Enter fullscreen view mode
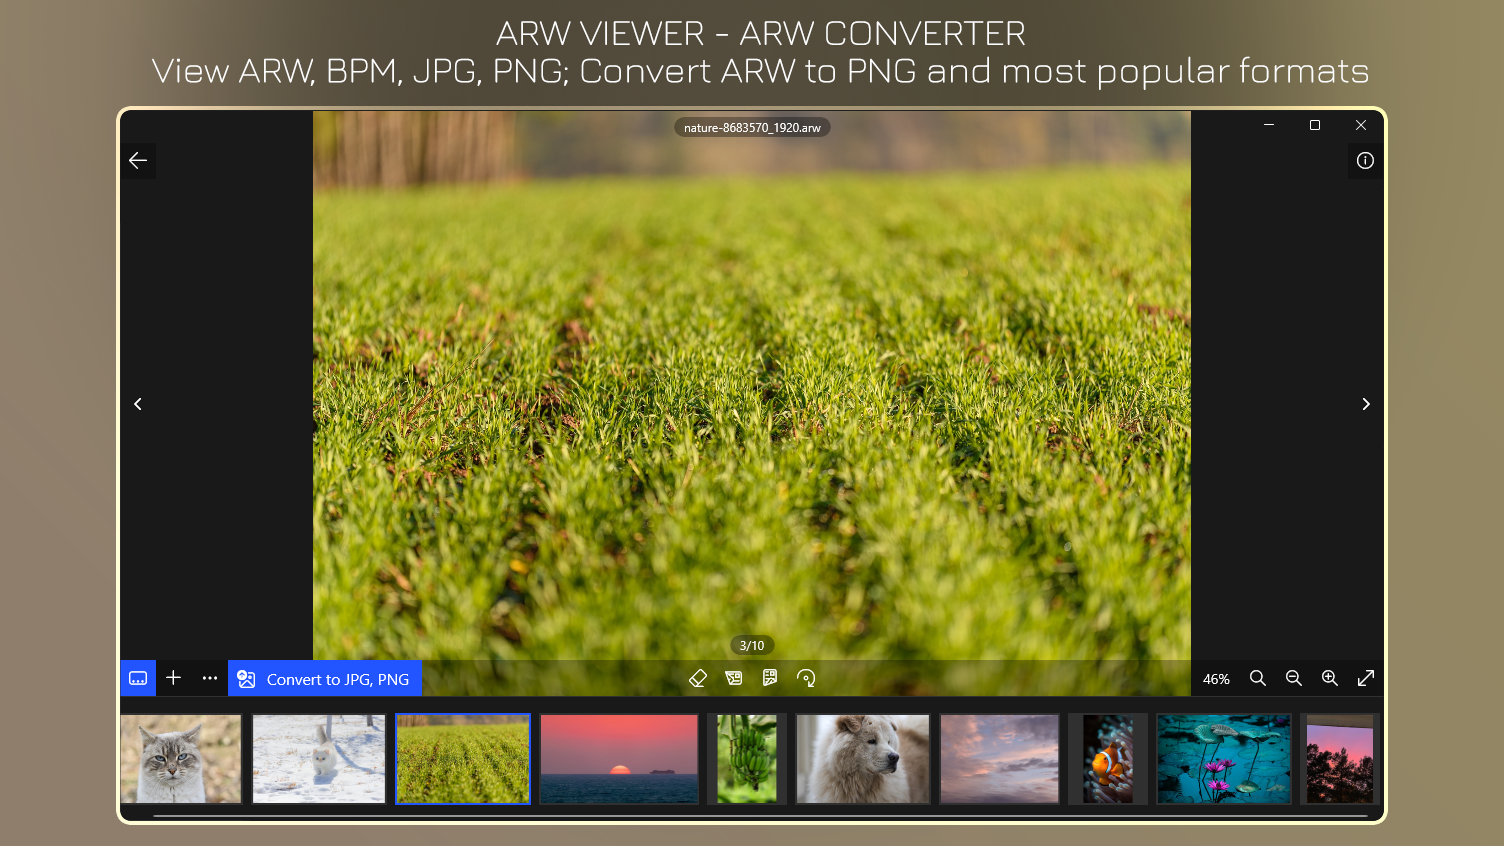Screen dimensions: 1504x846 point(1366,678)
